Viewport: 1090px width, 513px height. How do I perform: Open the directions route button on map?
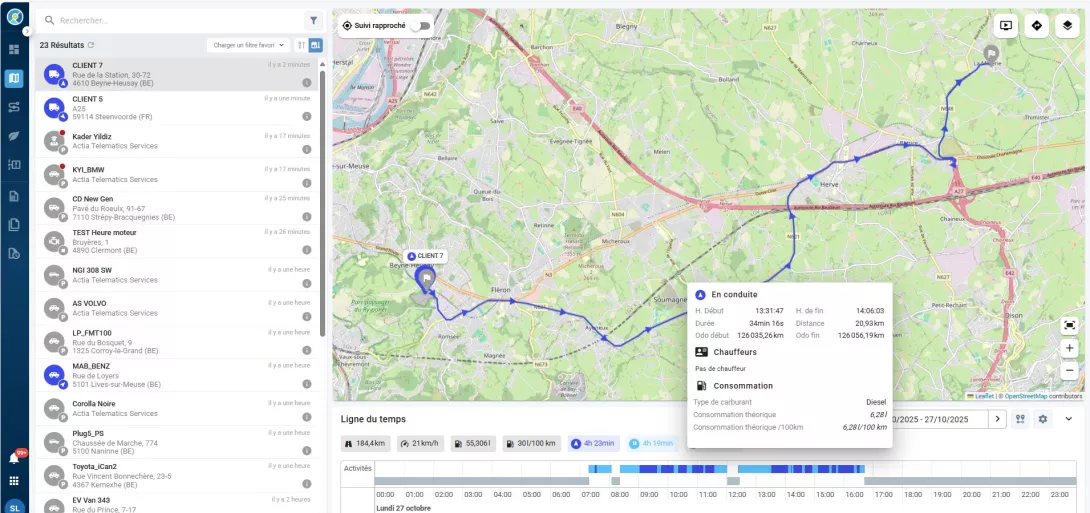pos(1036,26)
